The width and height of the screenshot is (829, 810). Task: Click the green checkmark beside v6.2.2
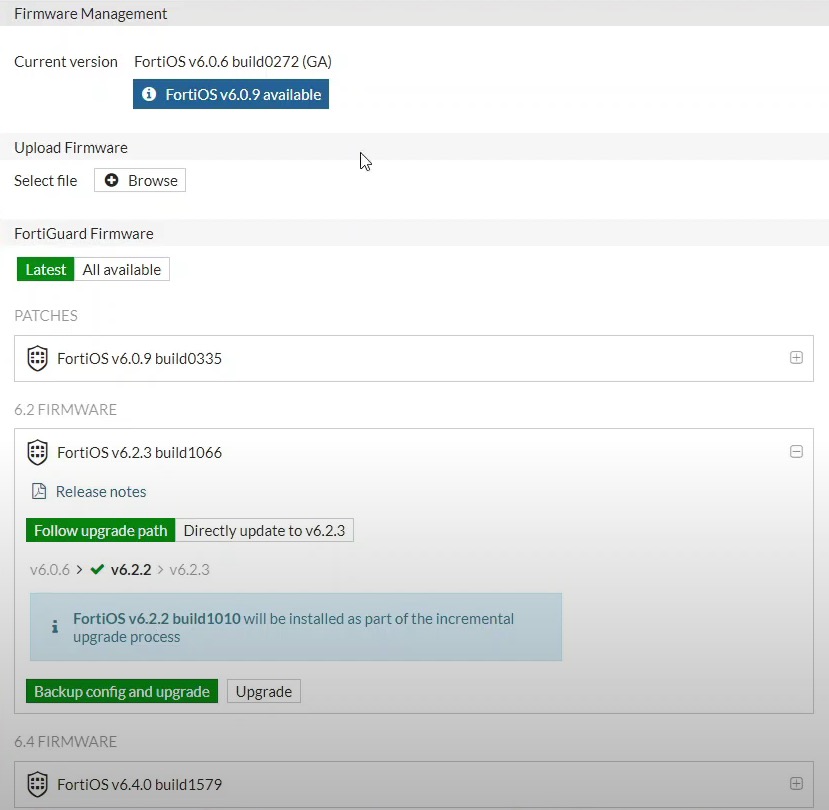click(x=97, y=569)
